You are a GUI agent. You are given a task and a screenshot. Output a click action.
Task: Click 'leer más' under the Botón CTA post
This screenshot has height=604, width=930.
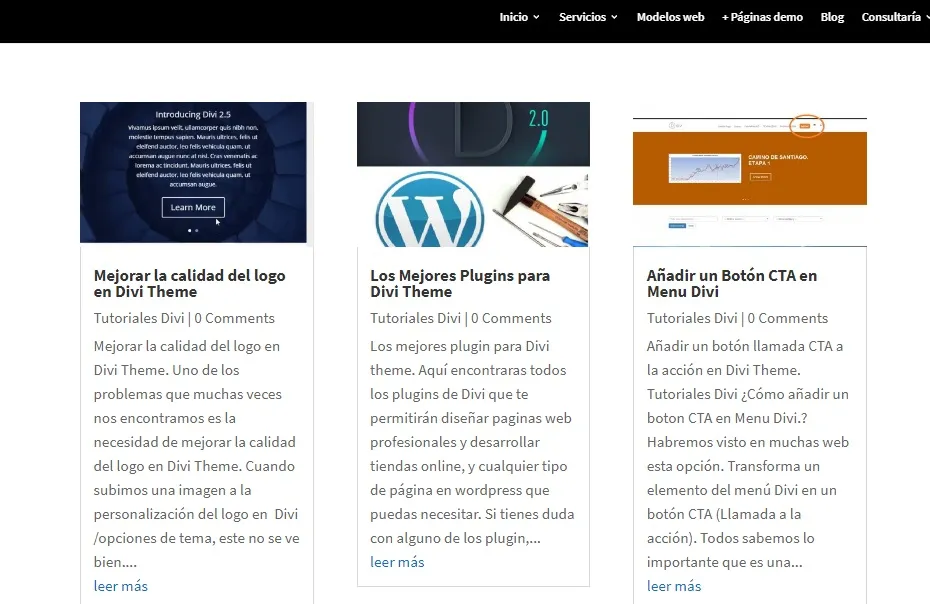[x=673, y=586]
